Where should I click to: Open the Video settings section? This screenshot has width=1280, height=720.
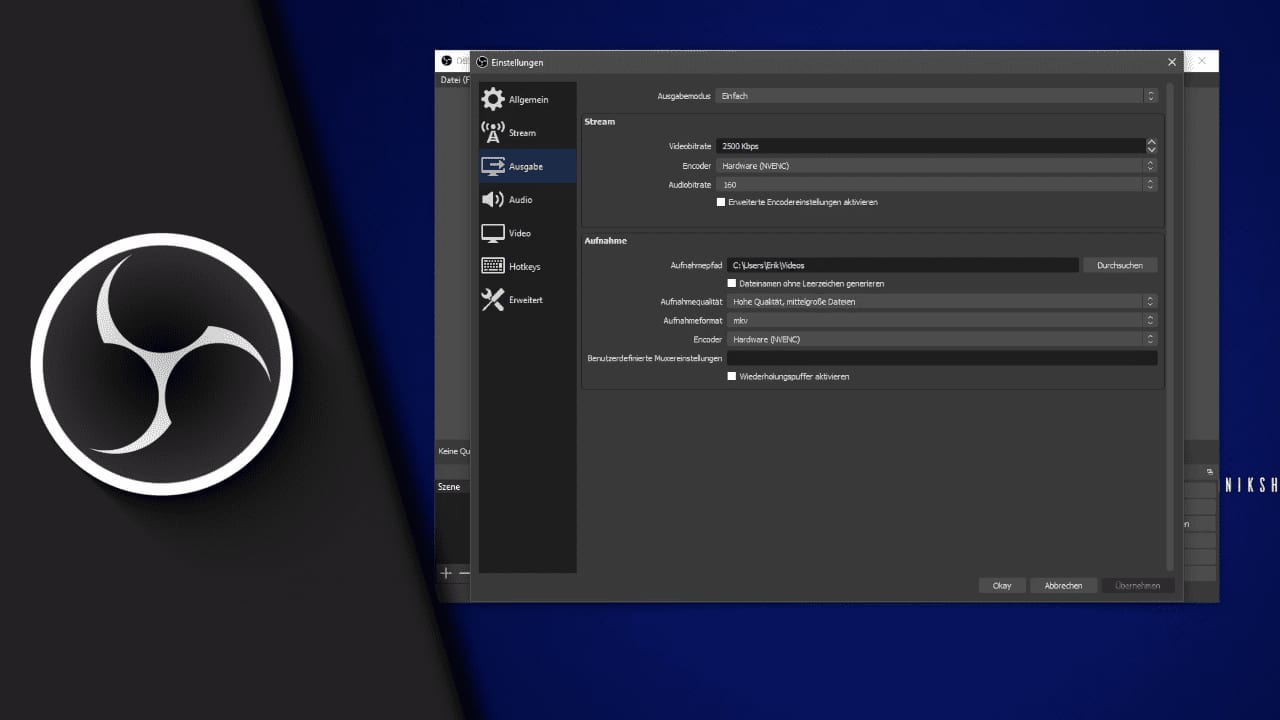coord(527,233)
